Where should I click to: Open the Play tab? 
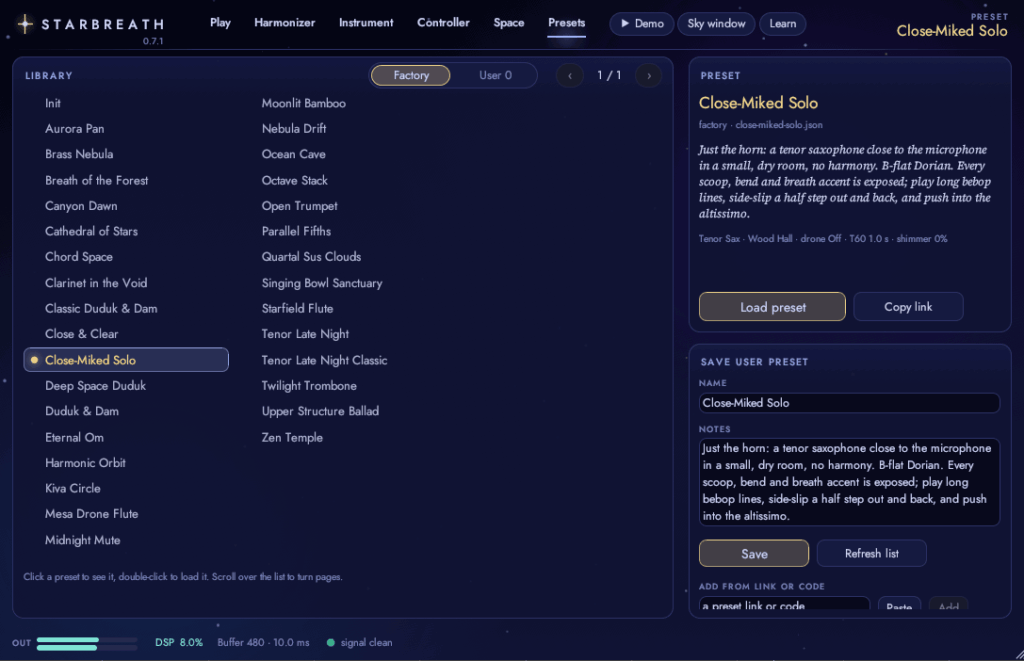coord(220,23)
